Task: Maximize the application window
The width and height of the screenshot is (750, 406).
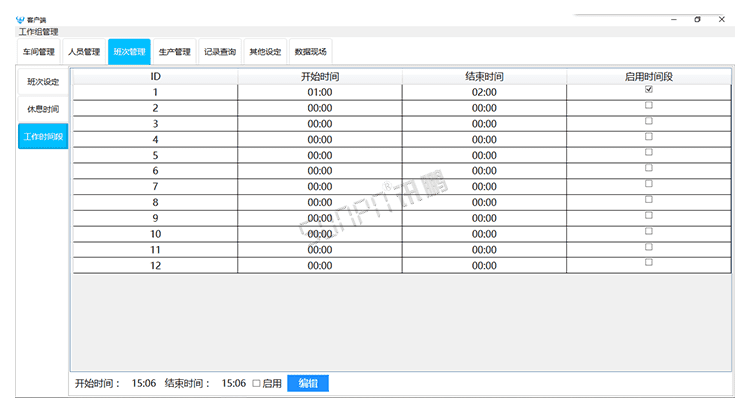Action: coord(697,19)
